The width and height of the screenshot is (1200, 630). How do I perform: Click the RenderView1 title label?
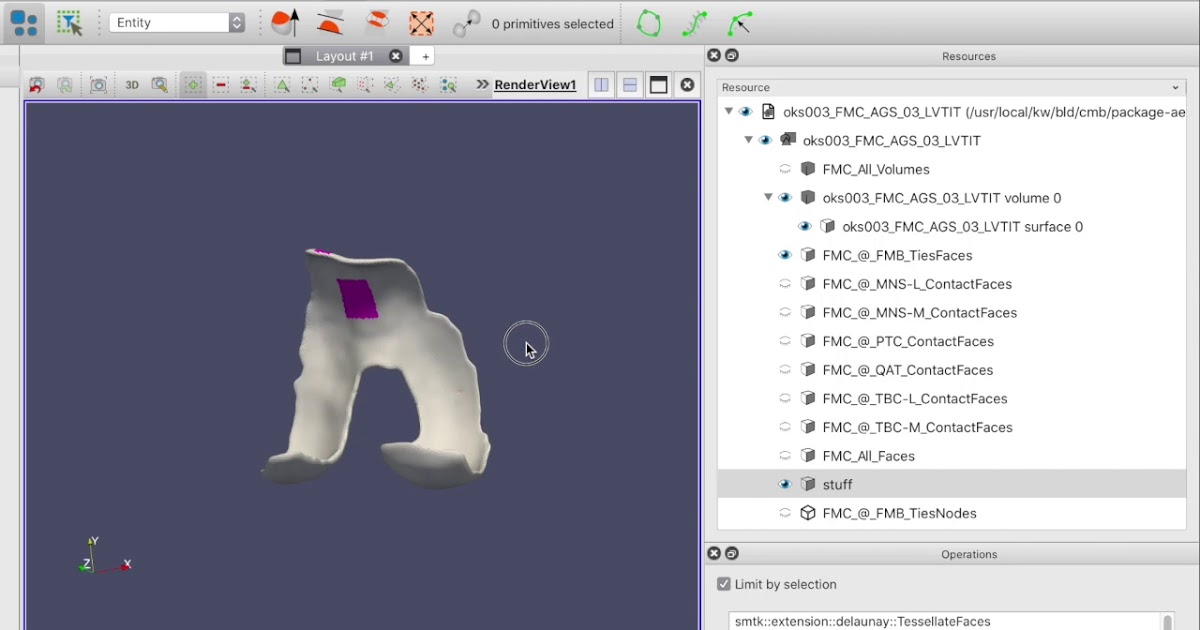tap(535, 85)
